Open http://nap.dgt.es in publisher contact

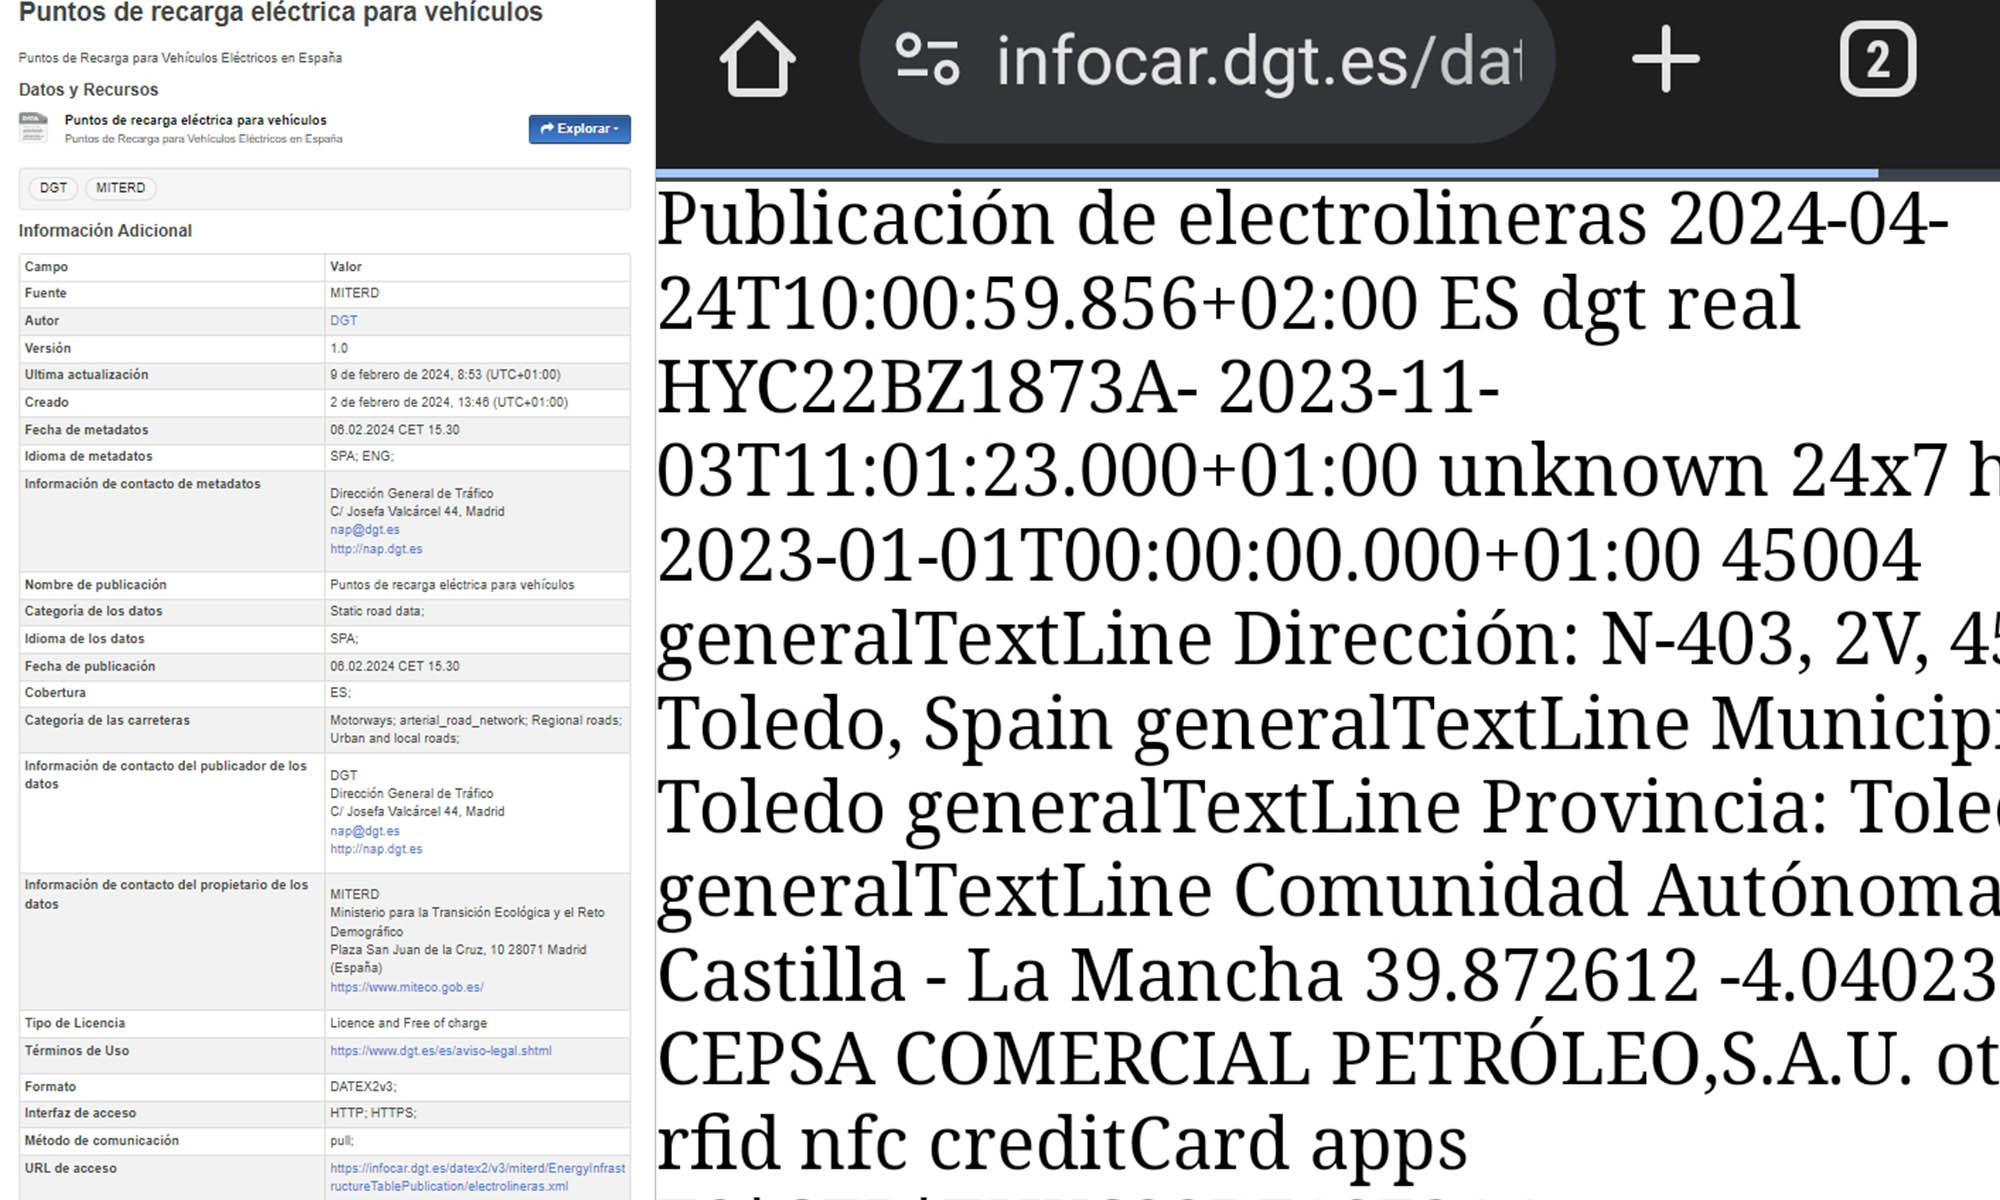[376, 849]
